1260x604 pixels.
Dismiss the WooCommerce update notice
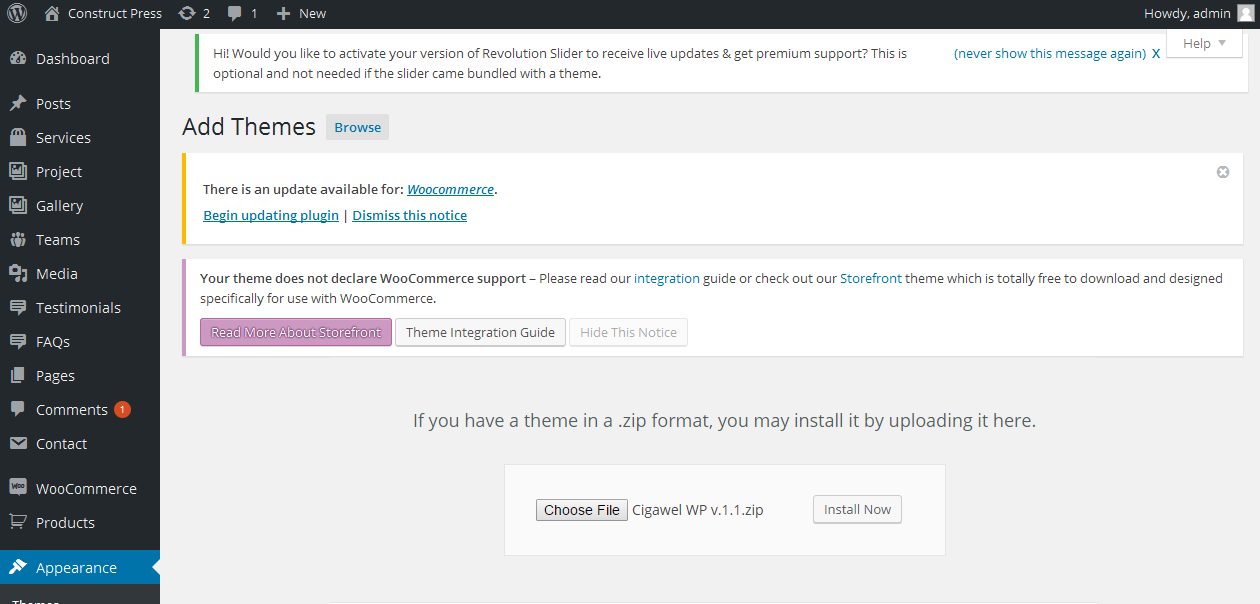(x=1222, y=172)
